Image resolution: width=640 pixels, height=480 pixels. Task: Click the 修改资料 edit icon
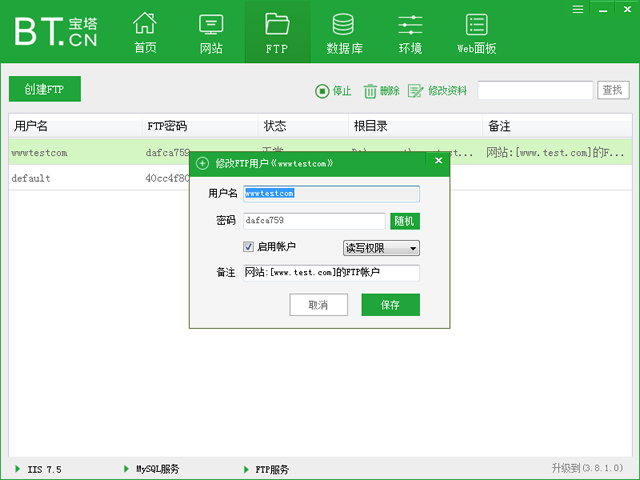point(416,91)
